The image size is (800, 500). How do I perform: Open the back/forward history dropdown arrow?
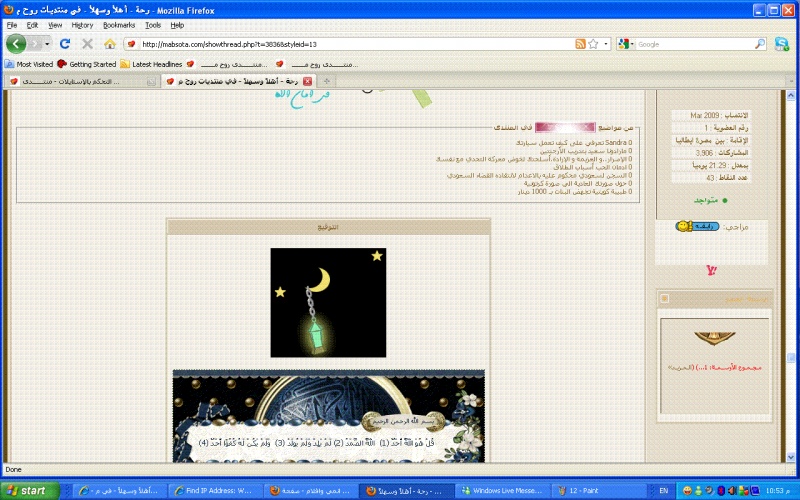[x=46, y=44]
